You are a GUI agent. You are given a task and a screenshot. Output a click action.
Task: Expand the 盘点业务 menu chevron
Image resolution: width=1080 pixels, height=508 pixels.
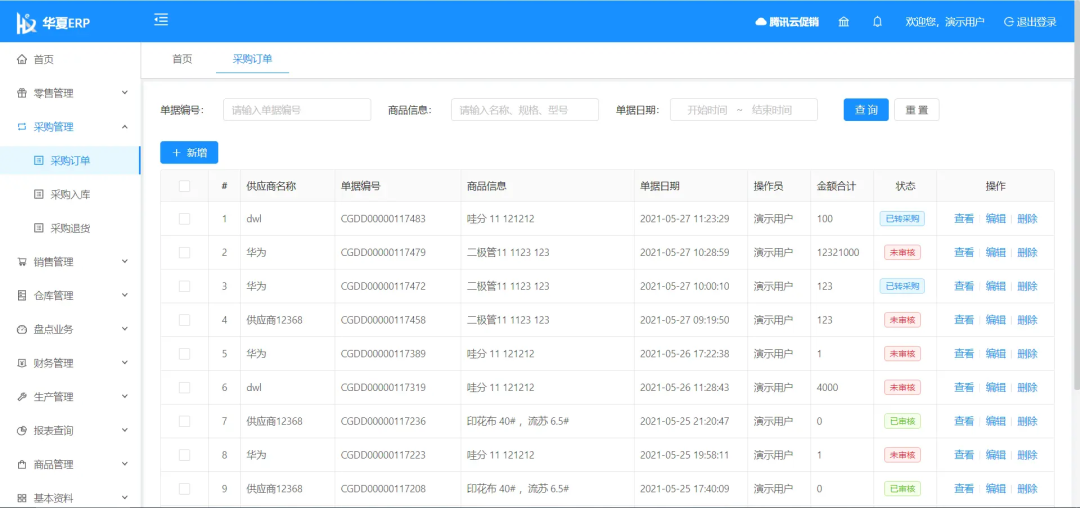pos(125,329)
